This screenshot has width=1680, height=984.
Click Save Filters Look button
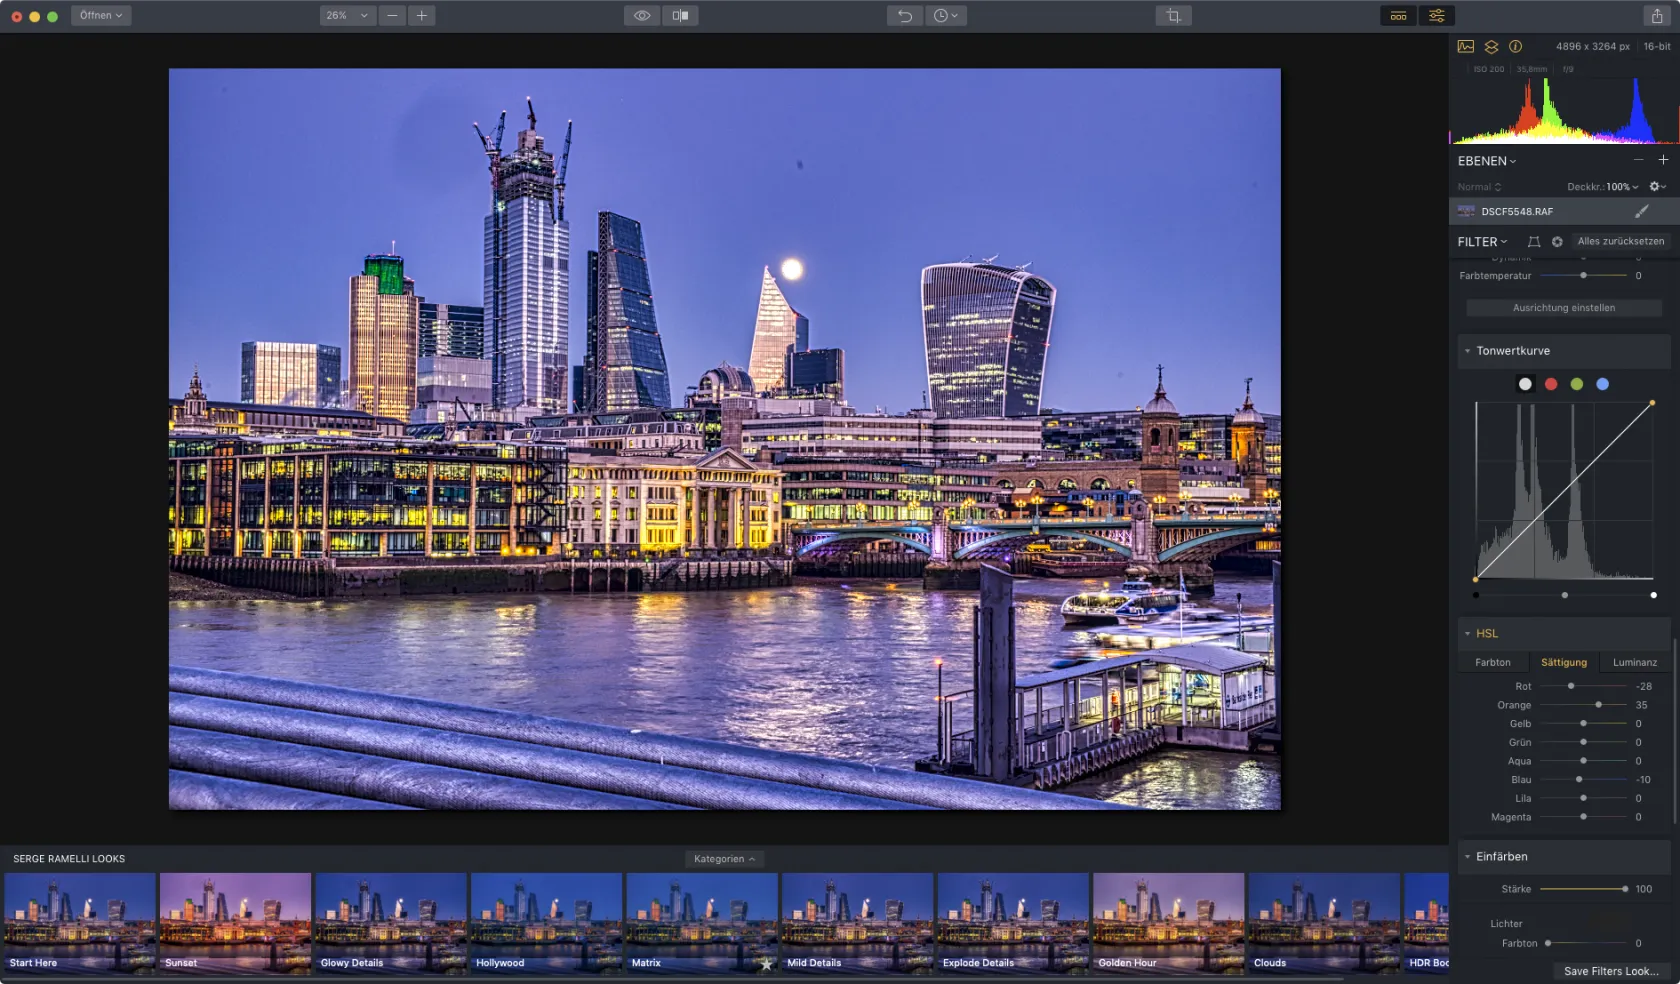tap(1610, 971)
